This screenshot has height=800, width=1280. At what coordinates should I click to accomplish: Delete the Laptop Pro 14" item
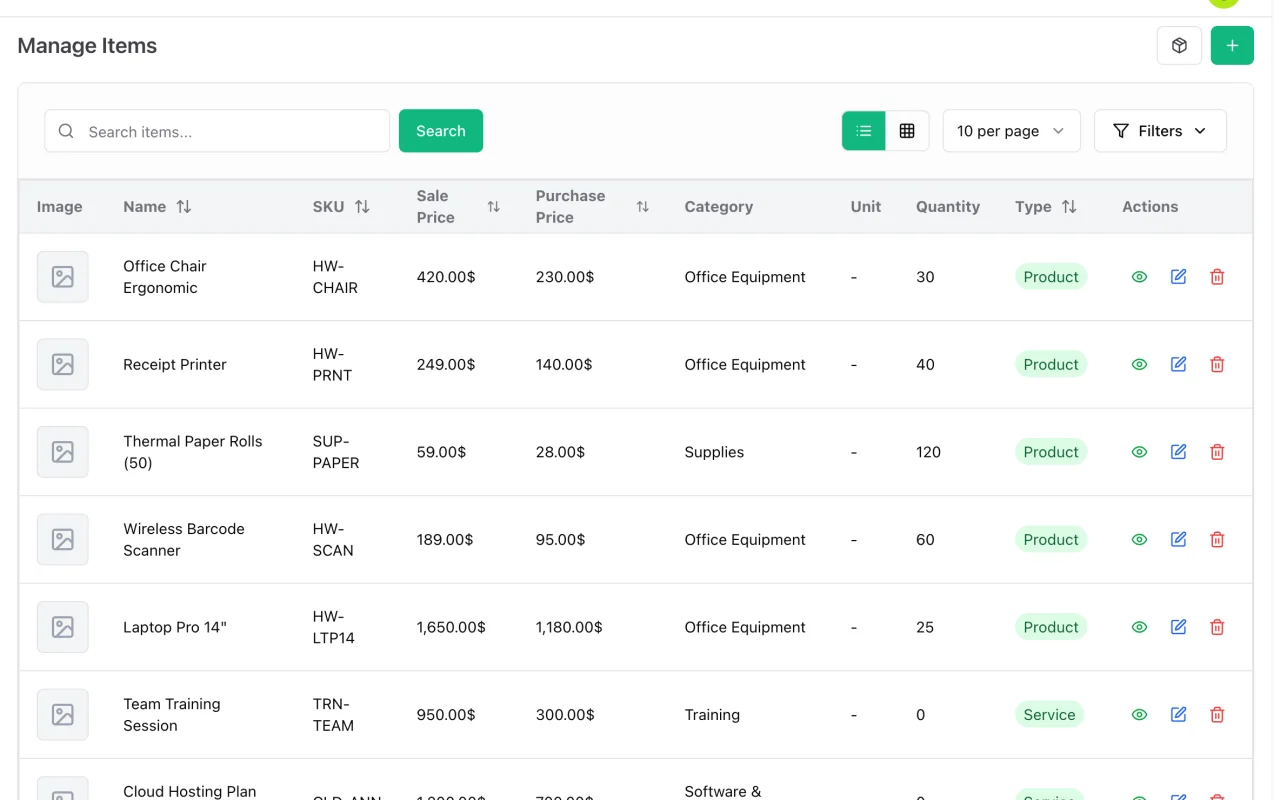tap(1217, 627)
